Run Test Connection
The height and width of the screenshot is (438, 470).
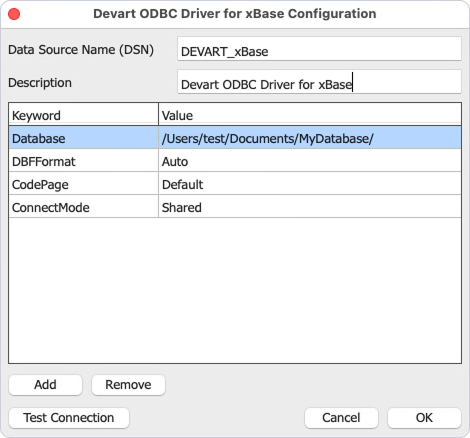(69, 418)
